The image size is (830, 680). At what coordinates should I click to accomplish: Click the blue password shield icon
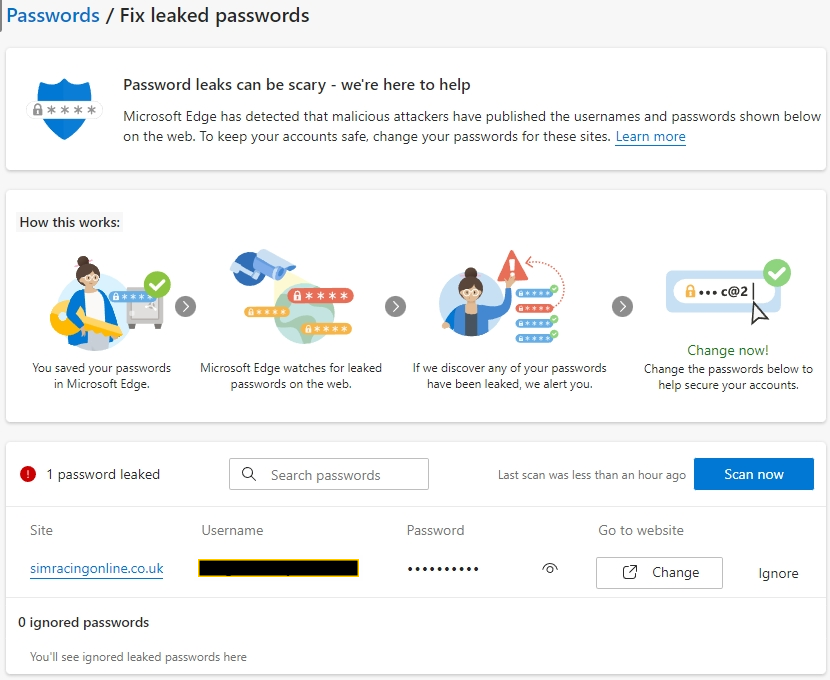[x=64, y=109]
